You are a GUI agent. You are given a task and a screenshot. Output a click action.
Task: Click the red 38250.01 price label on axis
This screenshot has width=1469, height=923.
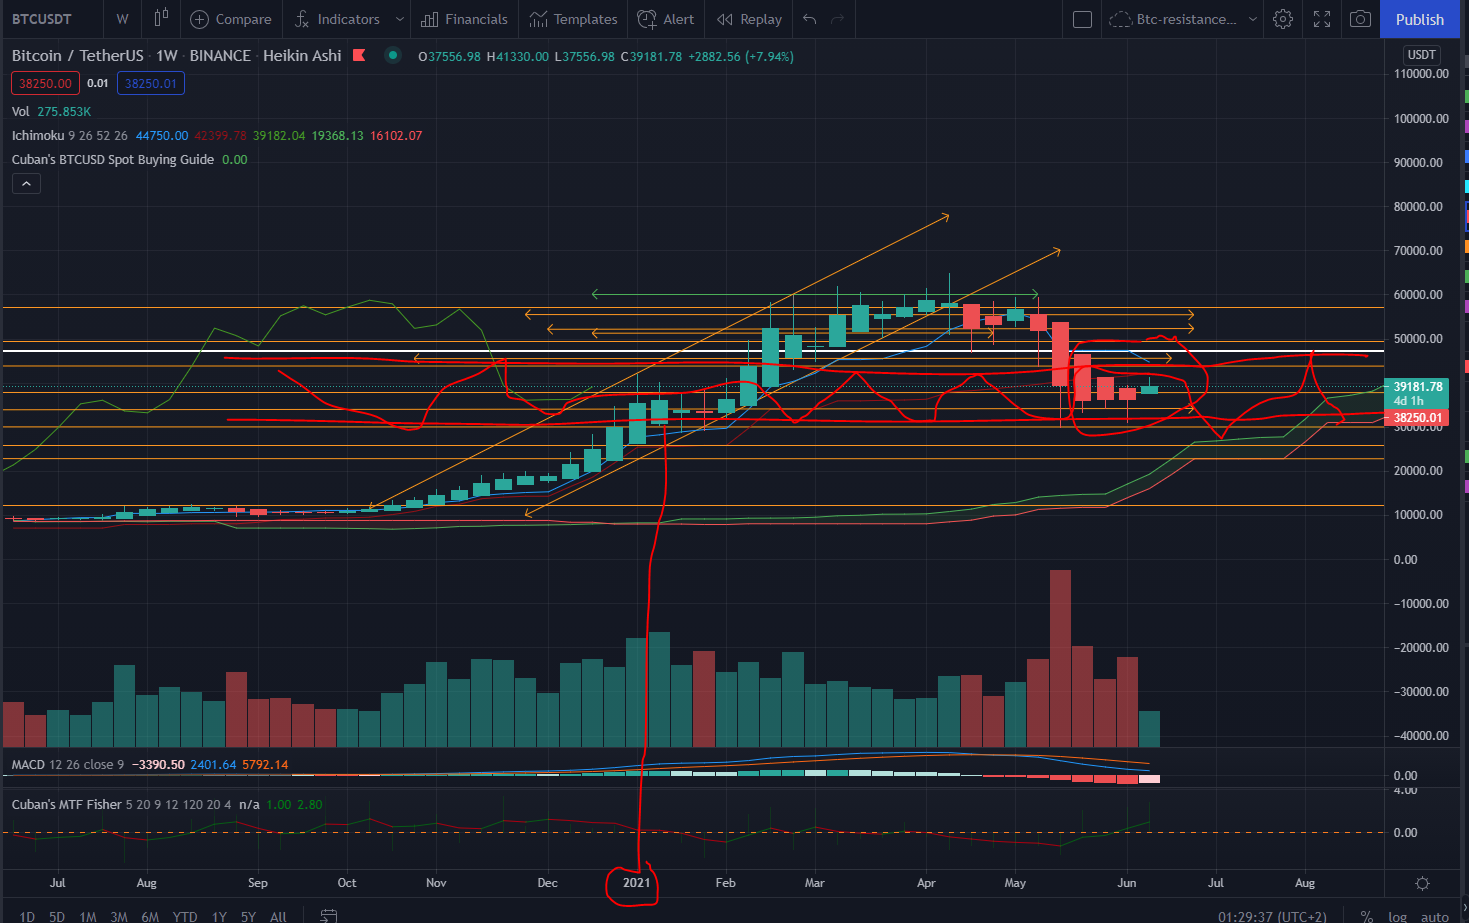tap(1418, 418)
